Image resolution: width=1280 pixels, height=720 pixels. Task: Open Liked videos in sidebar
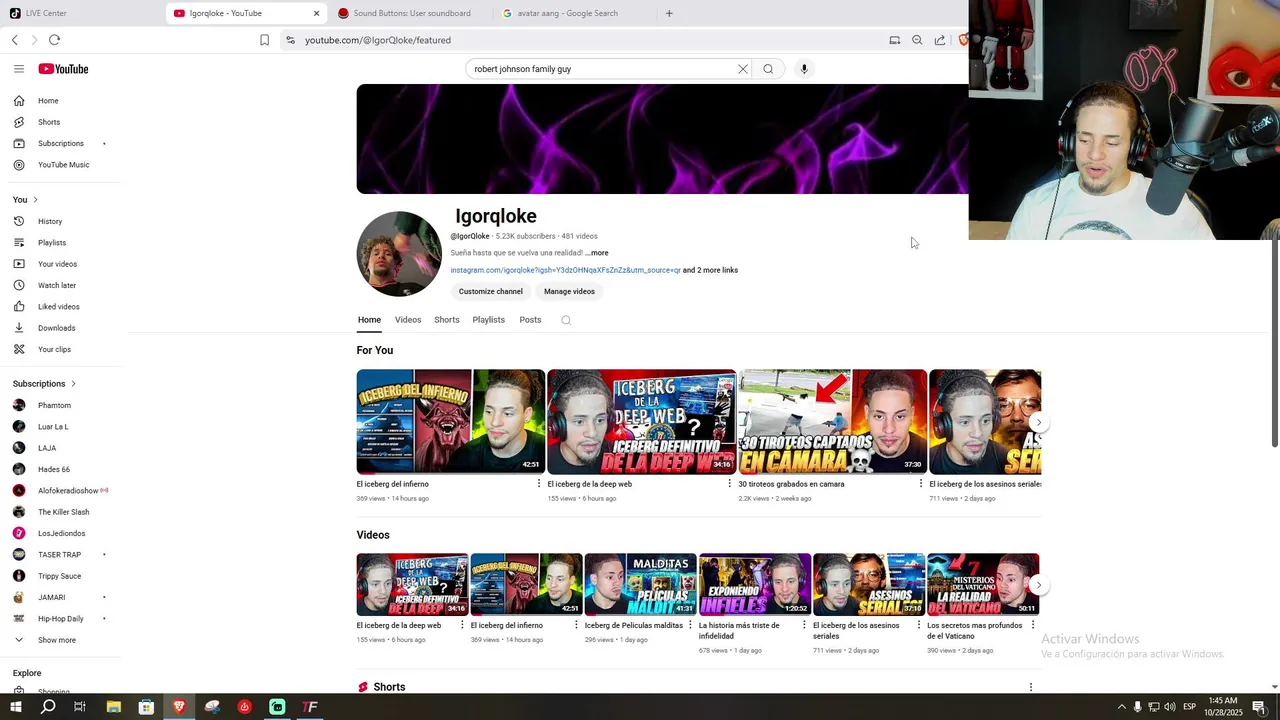pos(60,307)
